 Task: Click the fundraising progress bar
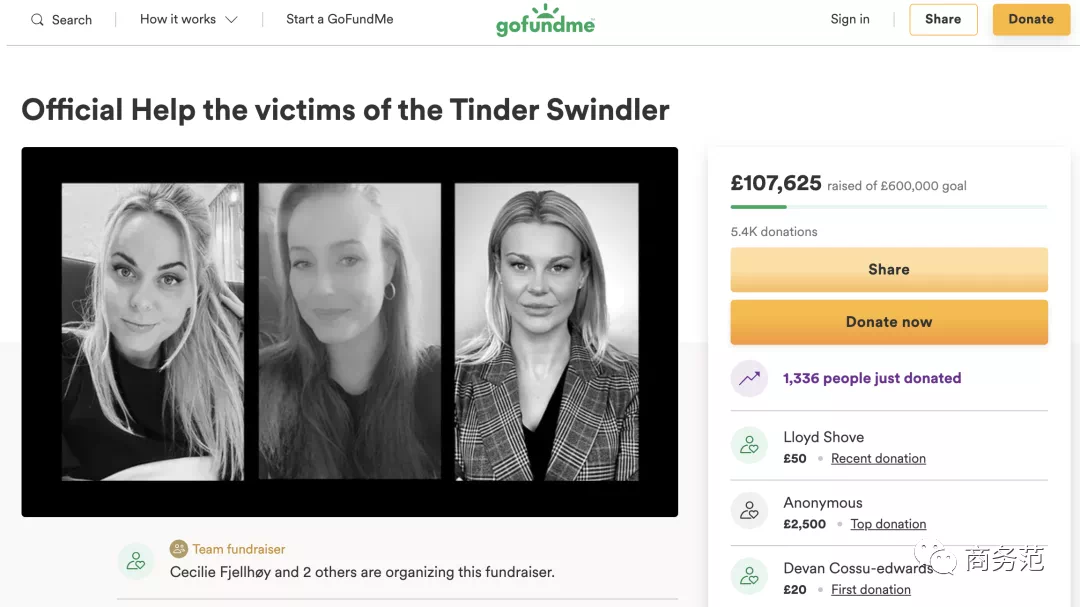[889, 207]
